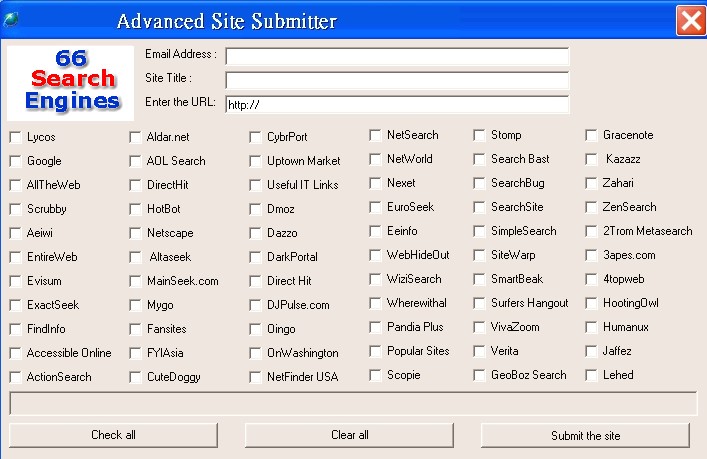707x459 pixels.
Task: Click the Clear all button
Action: click(349, 435)
